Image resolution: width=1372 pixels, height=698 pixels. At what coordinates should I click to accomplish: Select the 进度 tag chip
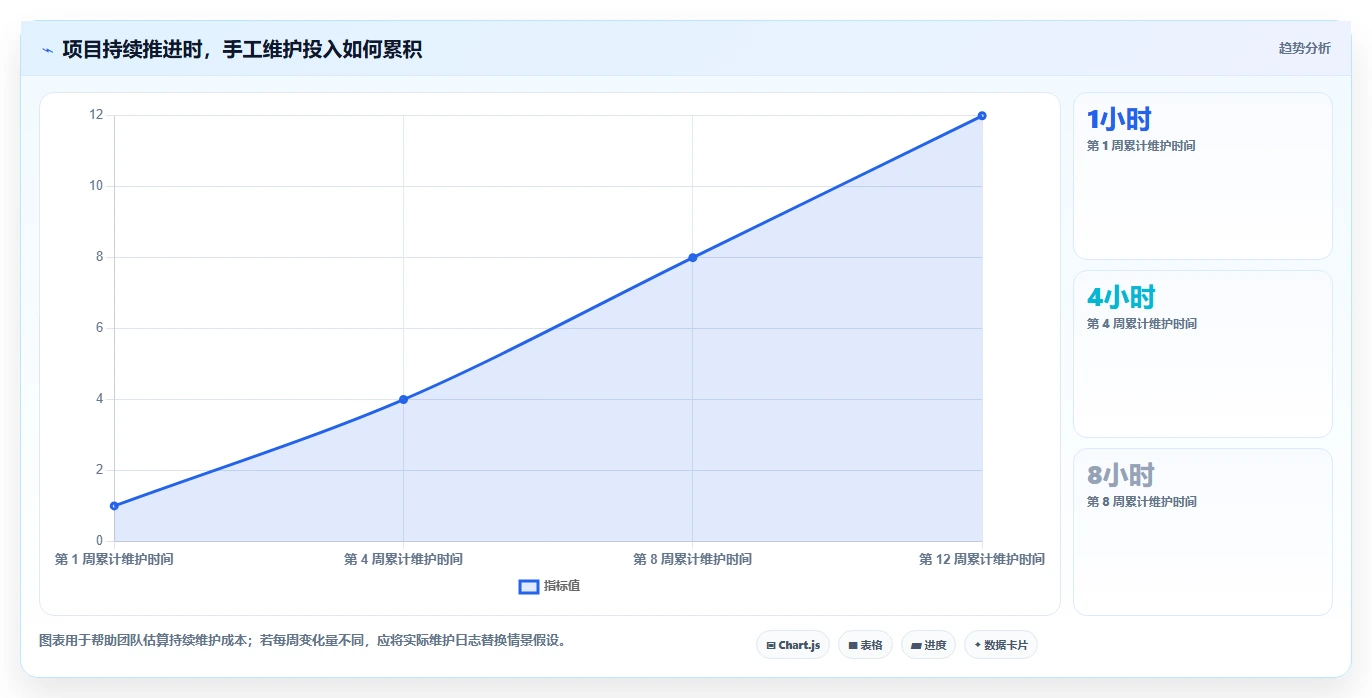(x=928, y=645)
